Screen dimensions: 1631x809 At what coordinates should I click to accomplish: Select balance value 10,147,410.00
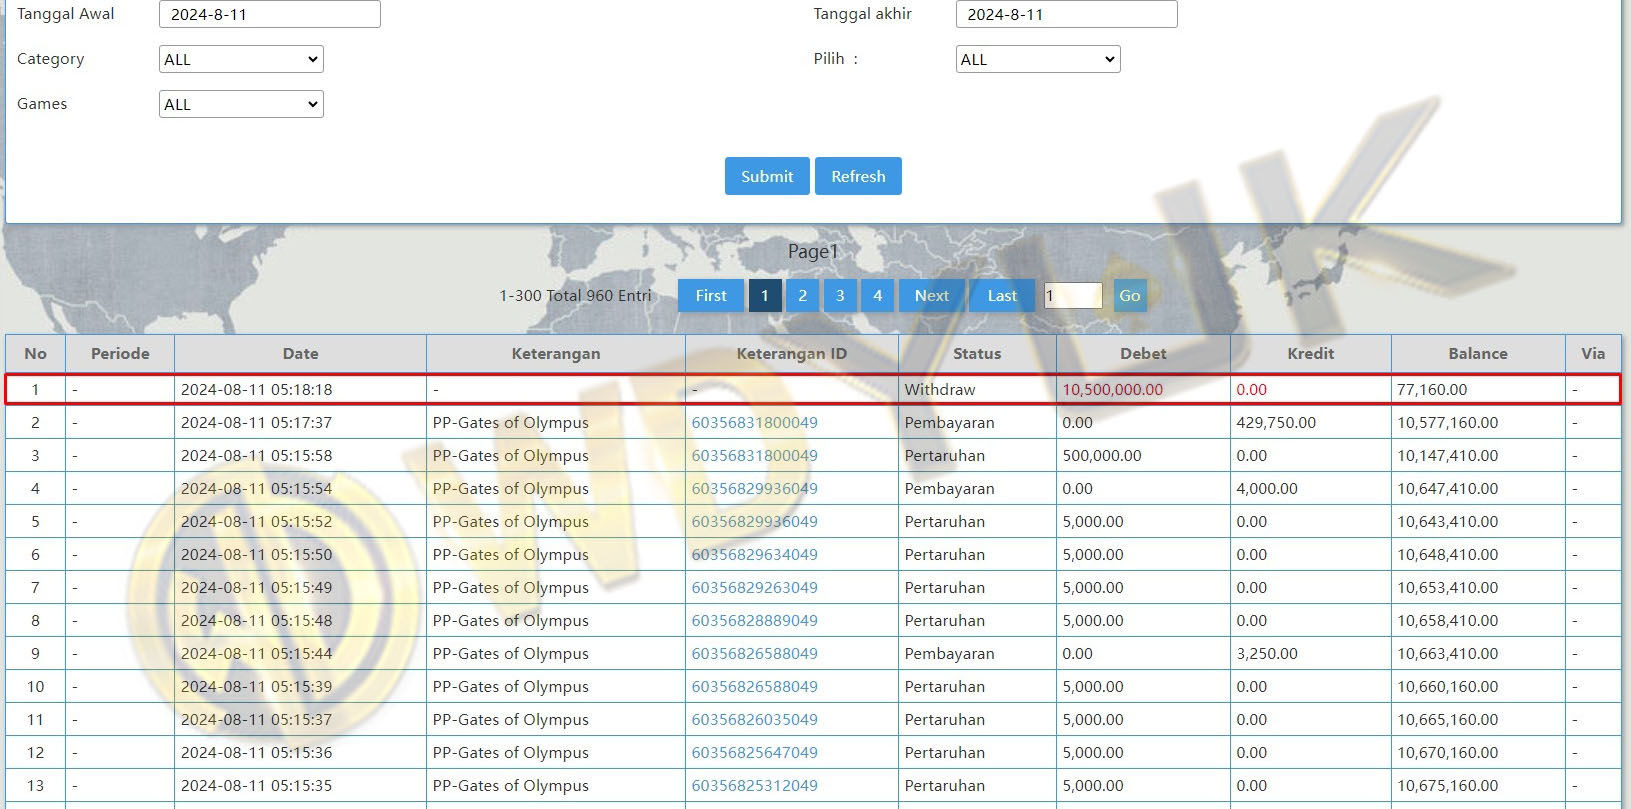(x=1447, y=455)
